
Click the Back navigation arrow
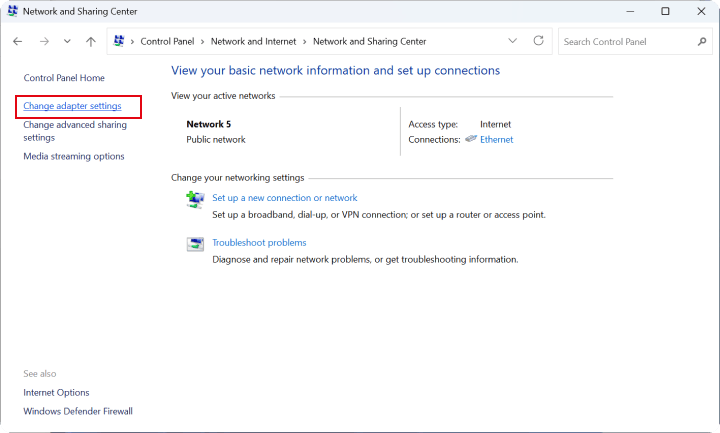point(17,41)
